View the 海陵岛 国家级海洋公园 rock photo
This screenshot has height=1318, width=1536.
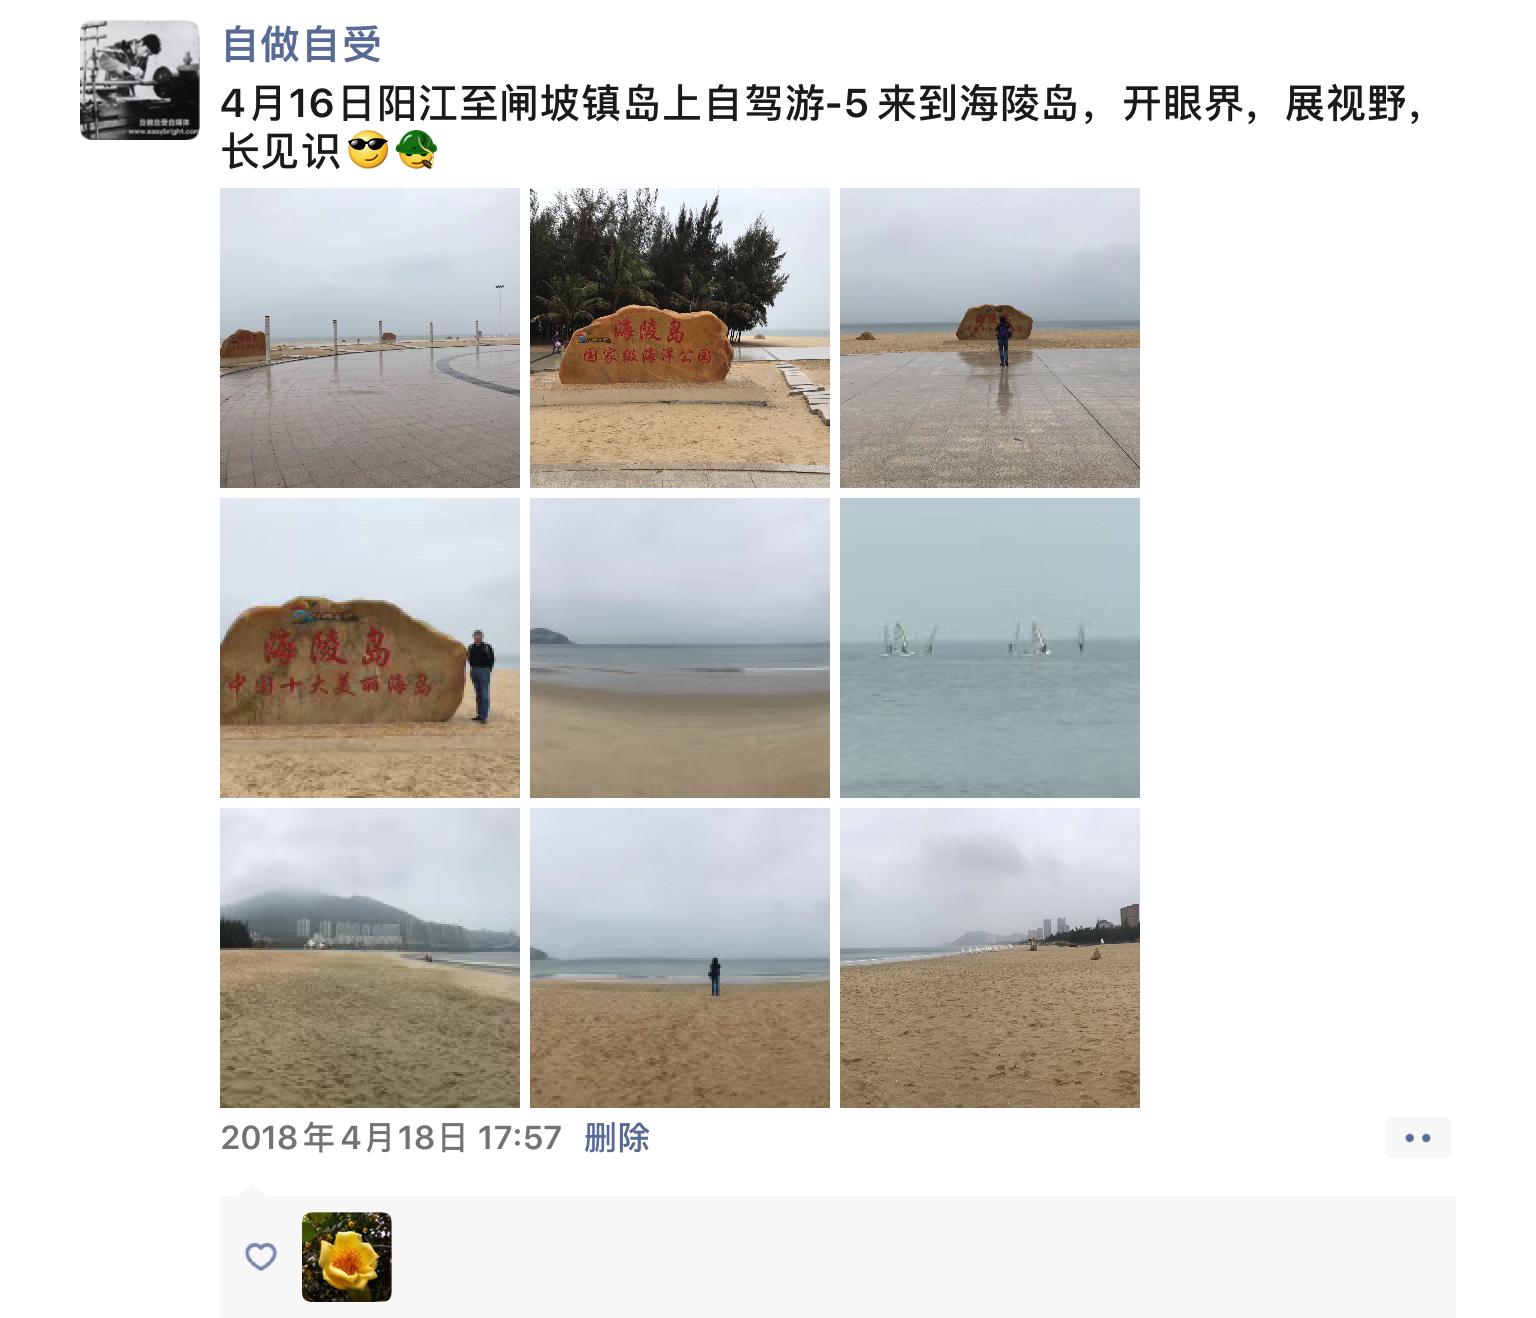(680, 338)
